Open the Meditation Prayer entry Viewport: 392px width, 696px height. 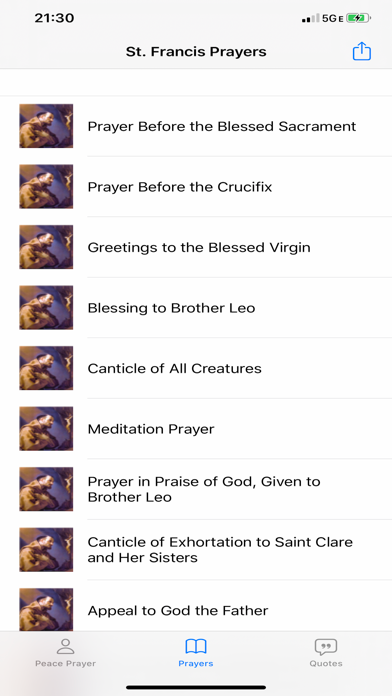[196, 429]
